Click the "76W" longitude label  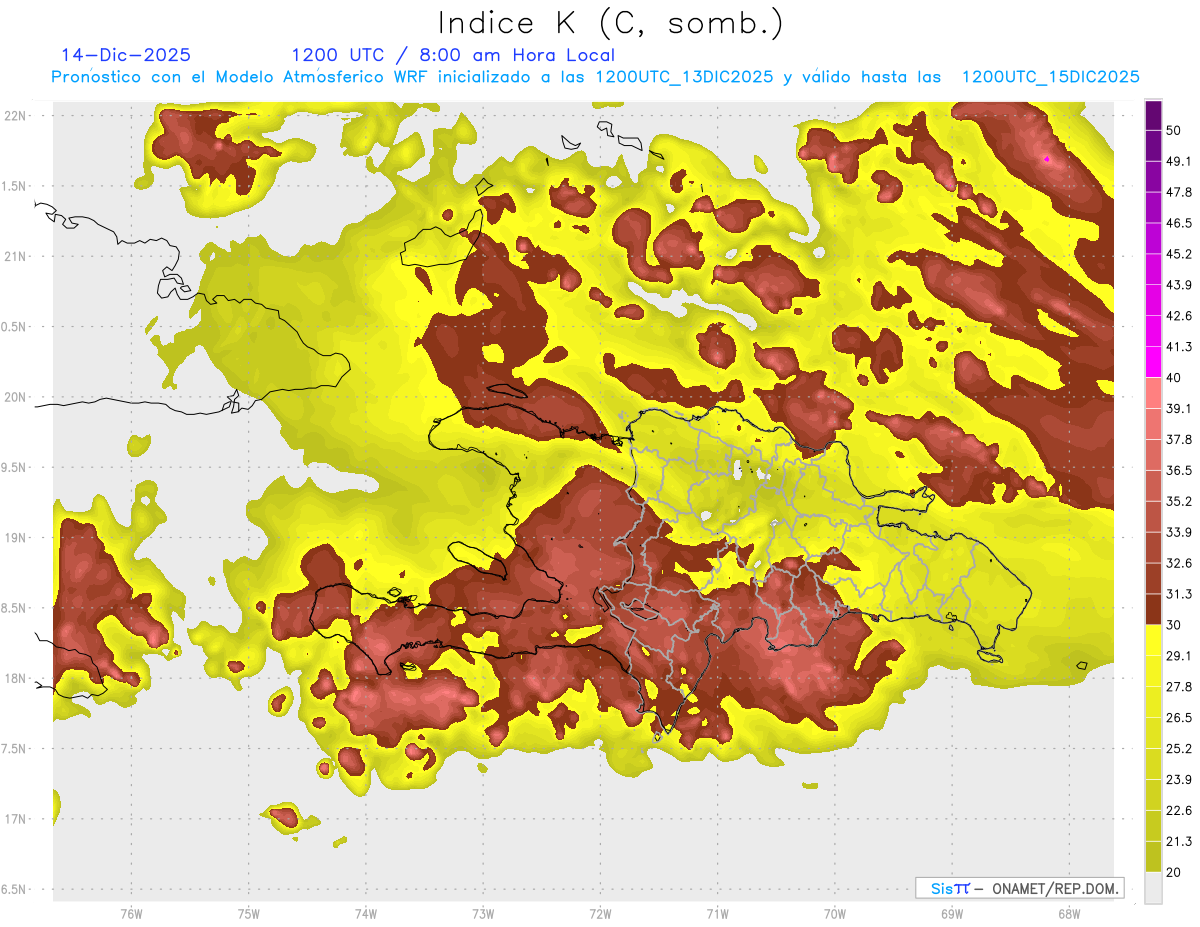pyautogui.click(x=131, y=914)
